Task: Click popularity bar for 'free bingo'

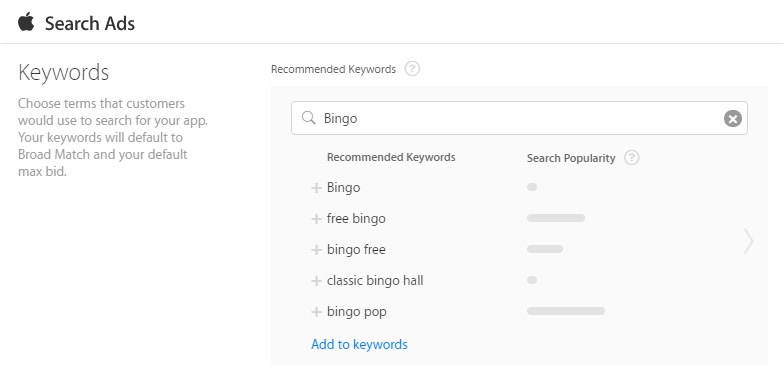Action: point(556,218)
